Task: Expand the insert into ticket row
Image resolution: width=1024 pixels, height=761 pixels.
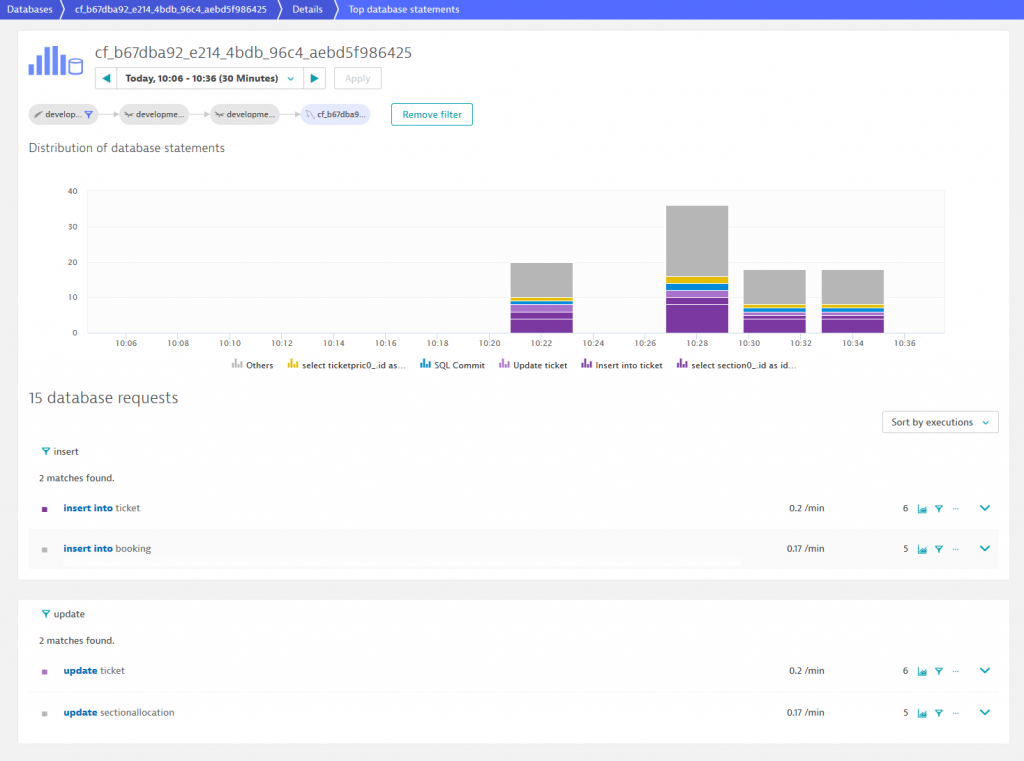Action: (985, 508)
